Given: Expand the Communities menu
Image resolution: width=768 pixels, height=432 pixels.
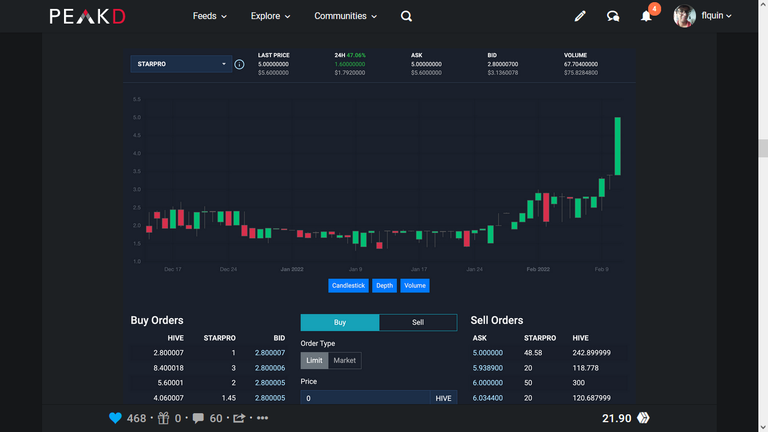Looking at the screenshot, I should click(345, 16).
